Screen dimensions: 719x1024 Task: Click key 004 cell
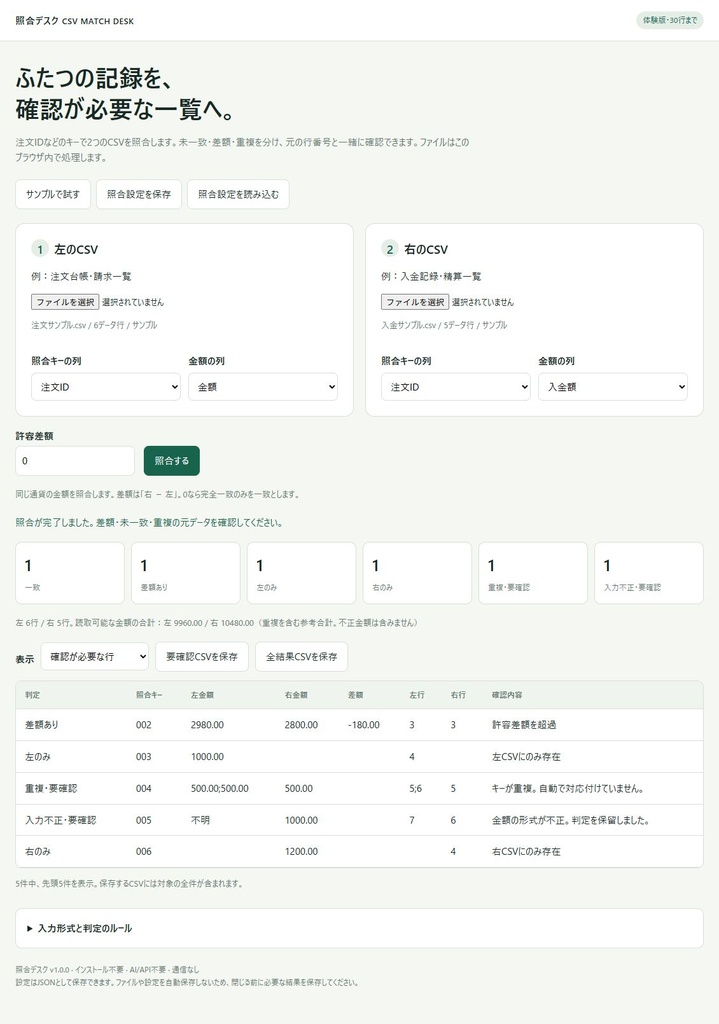coord(144,788)
